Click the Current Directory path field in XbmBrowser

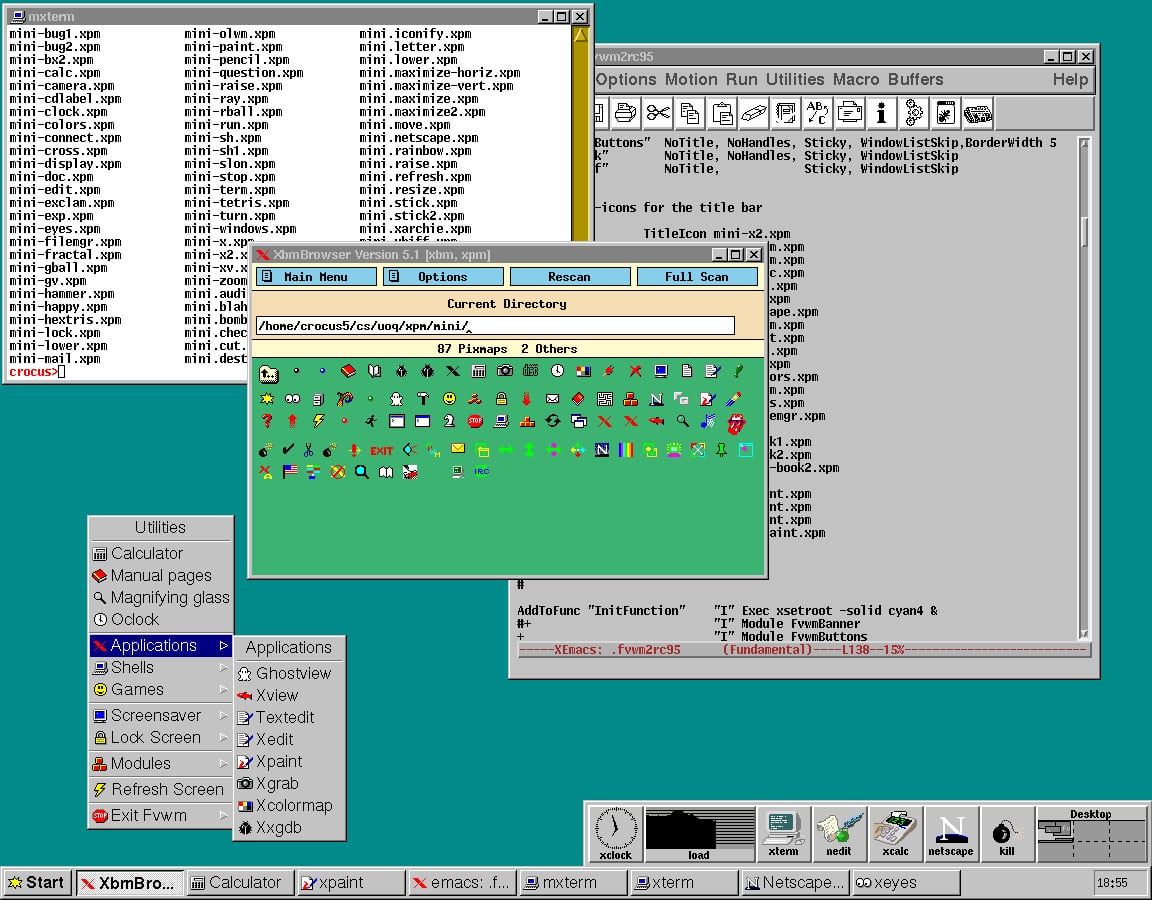493,325
